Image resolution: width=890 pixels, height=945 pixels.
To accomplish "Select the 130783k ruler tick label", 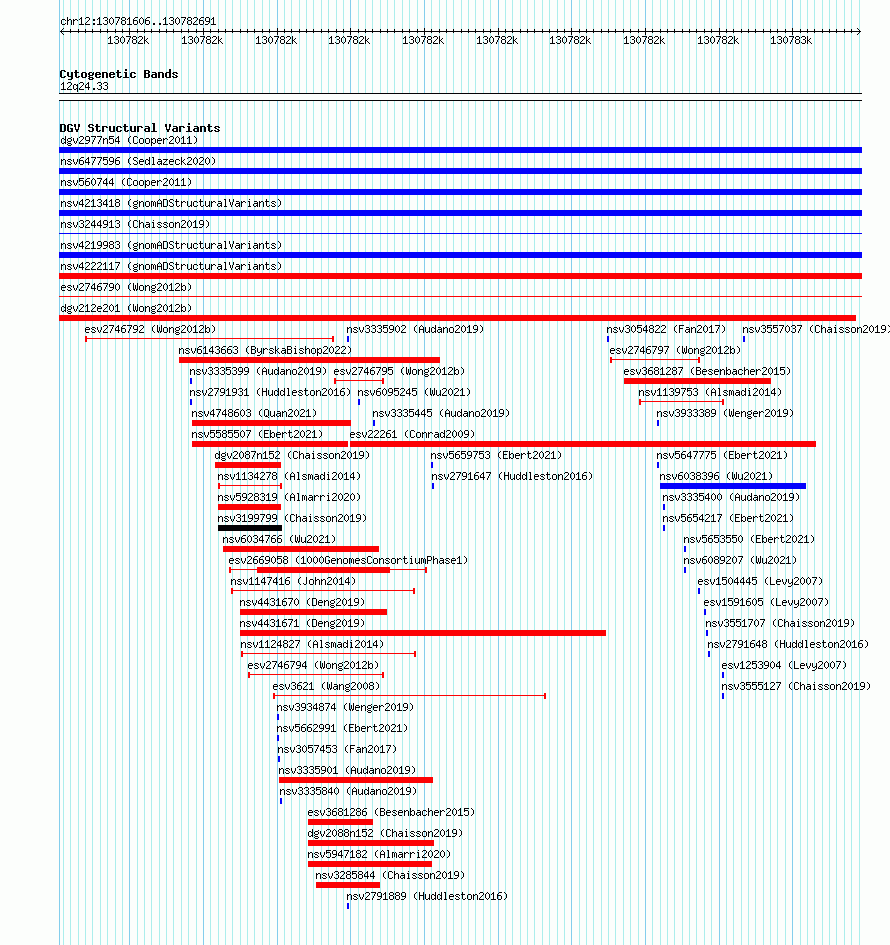I will coord(791,40).
